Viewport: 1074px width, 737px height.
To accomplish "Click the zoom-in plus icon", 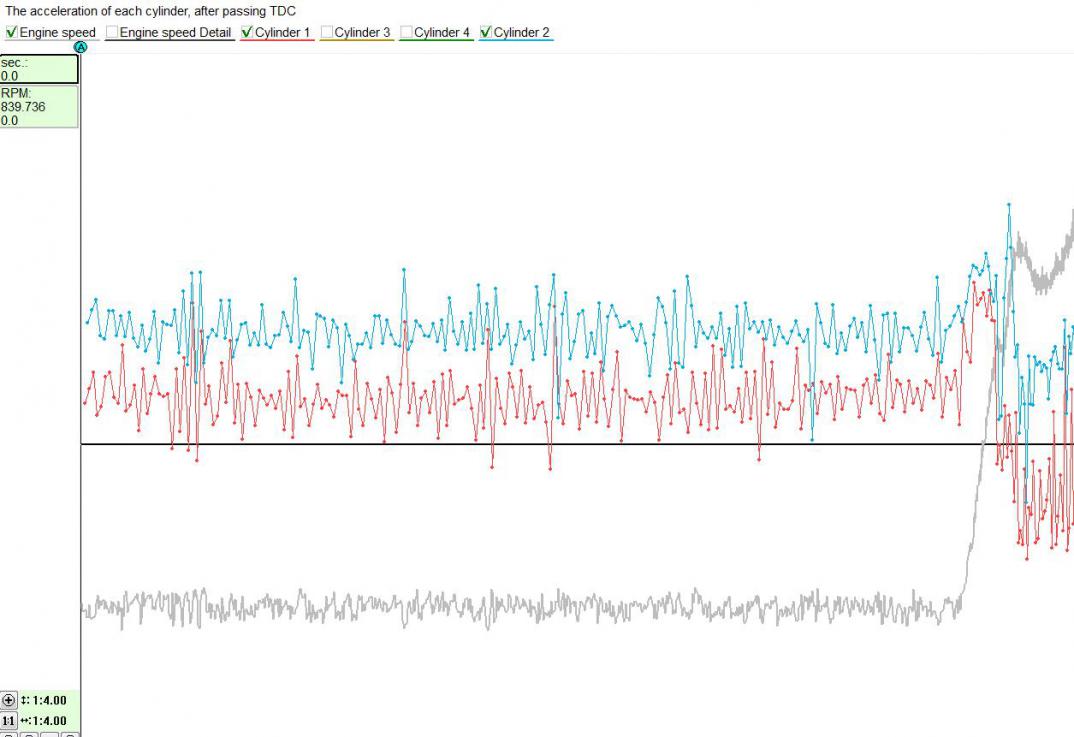I will (8, 700).
